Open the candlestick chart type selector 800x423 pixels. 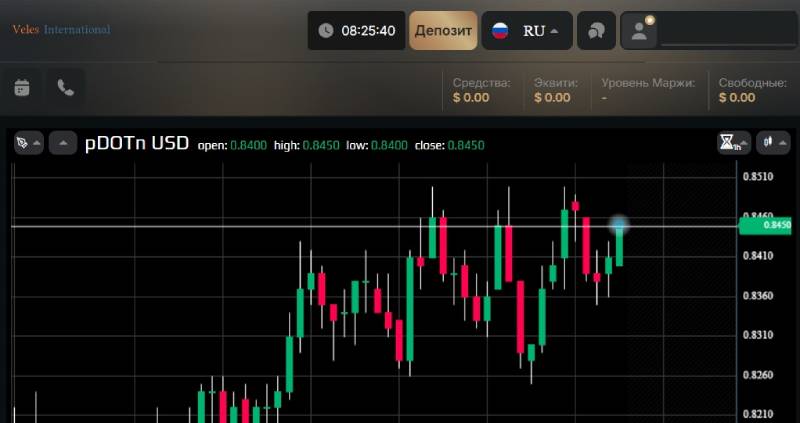pyautogui.click(x=767, y=142)
